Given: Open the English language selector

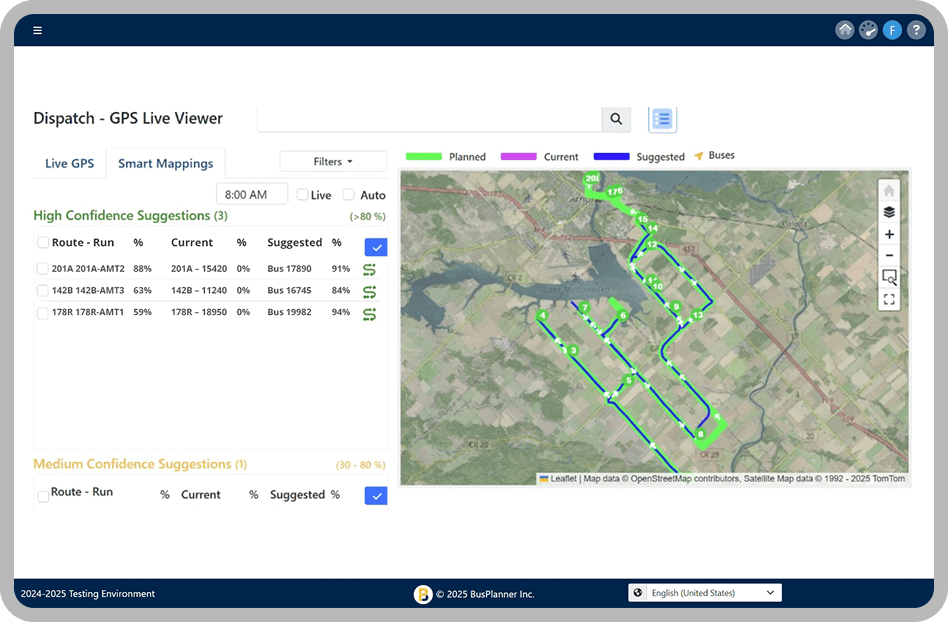Looking at the screenshot, I should pos(705,593).
